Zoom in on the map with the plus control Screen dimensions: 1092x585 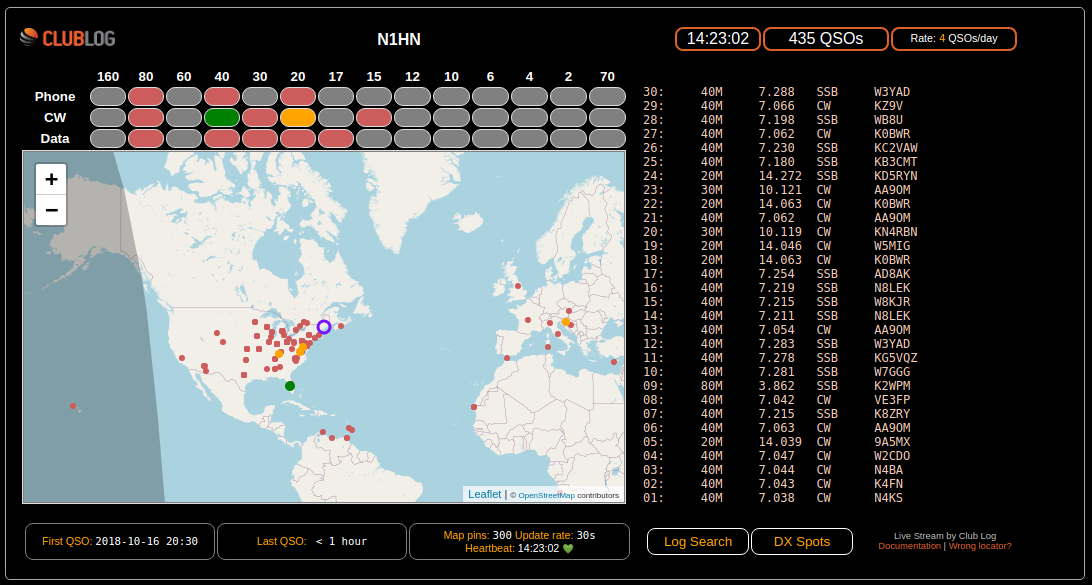(50, 179)
